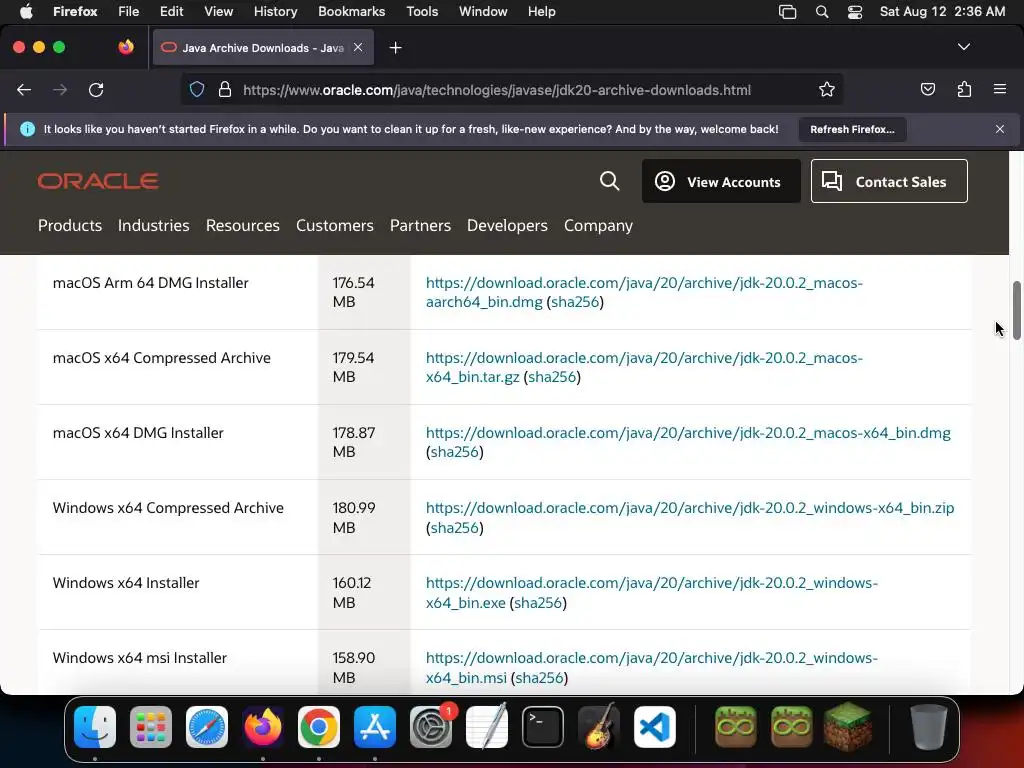
Task: Open sha256 for macOS x64 DMG Installer
Action: click(x=455, y=452)
